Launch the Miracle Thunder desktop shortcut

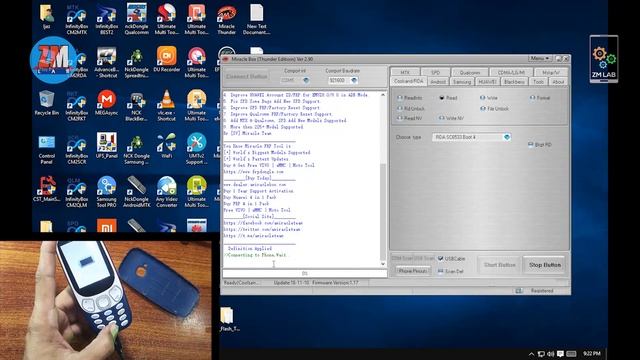226,20
